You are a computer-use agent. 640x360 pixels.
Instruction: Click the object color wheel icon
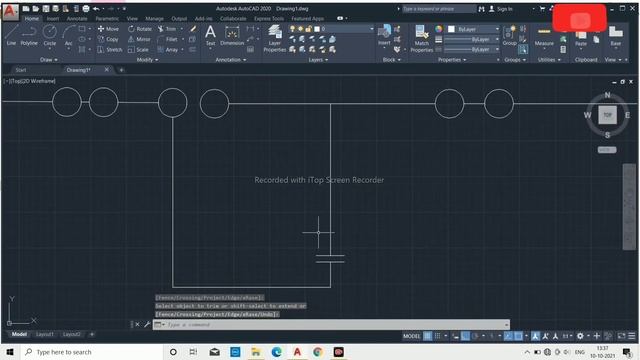point(438,29)
